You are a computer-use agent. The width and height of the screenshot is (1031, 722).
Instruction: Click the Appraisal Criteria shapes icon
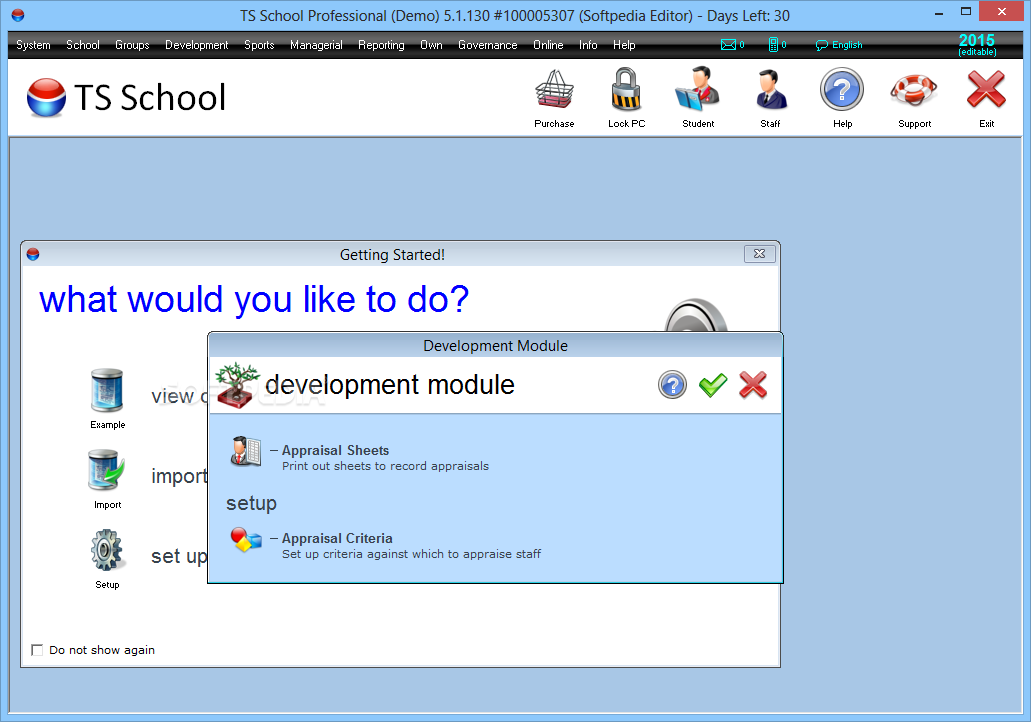pyautogui.click(x=246, y=540)
